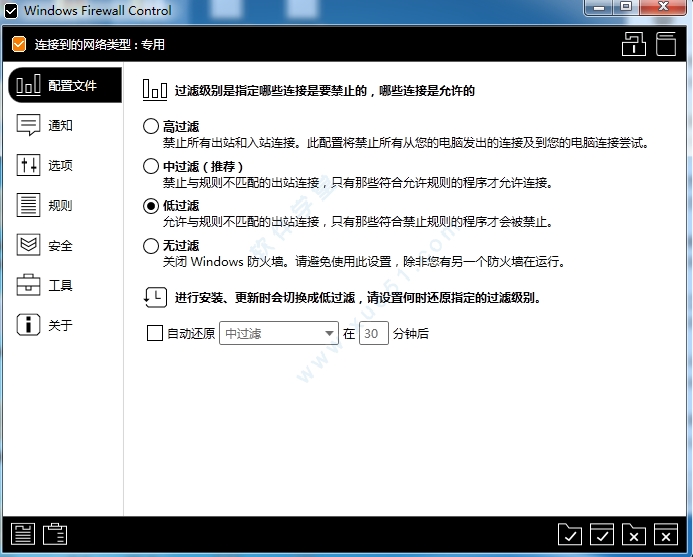This screenshot has height=557, width=693.
Task: Open the 配置文件 profiles section
Action: (65, 85)
